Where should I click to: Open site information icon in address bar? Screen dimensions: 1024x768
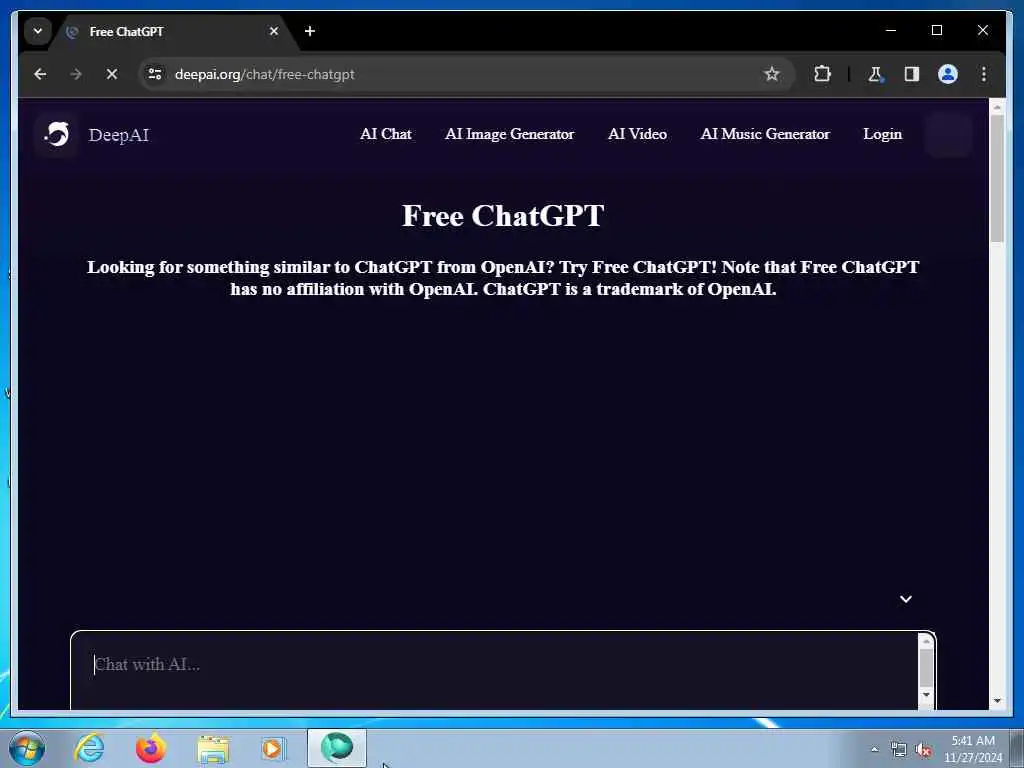pos(155,74)
